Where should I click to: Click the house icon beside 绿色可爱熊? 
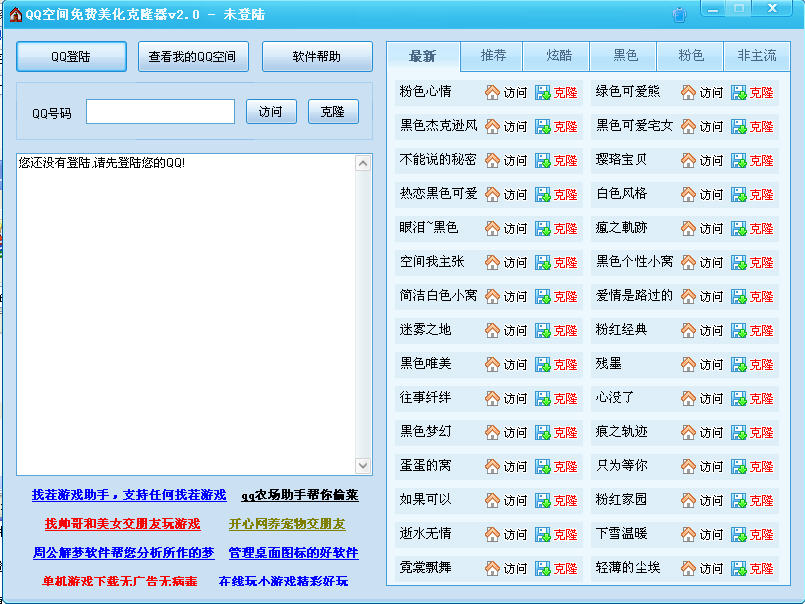(688, 92)
